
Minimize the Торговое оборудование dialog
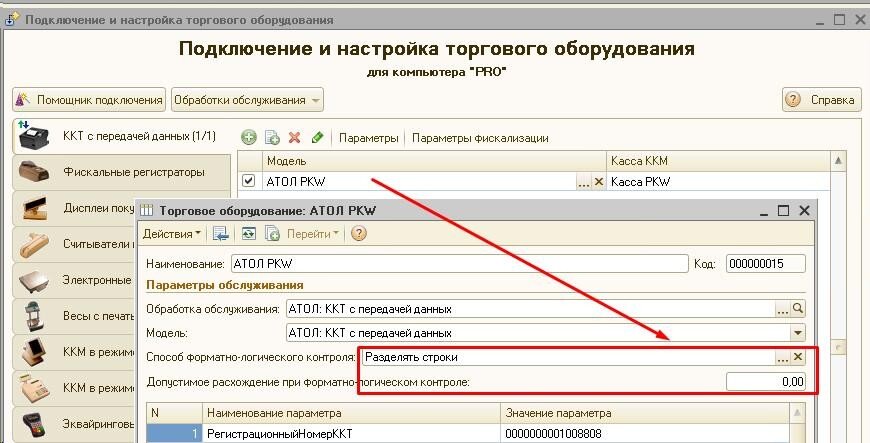click(x=764, y=212)
